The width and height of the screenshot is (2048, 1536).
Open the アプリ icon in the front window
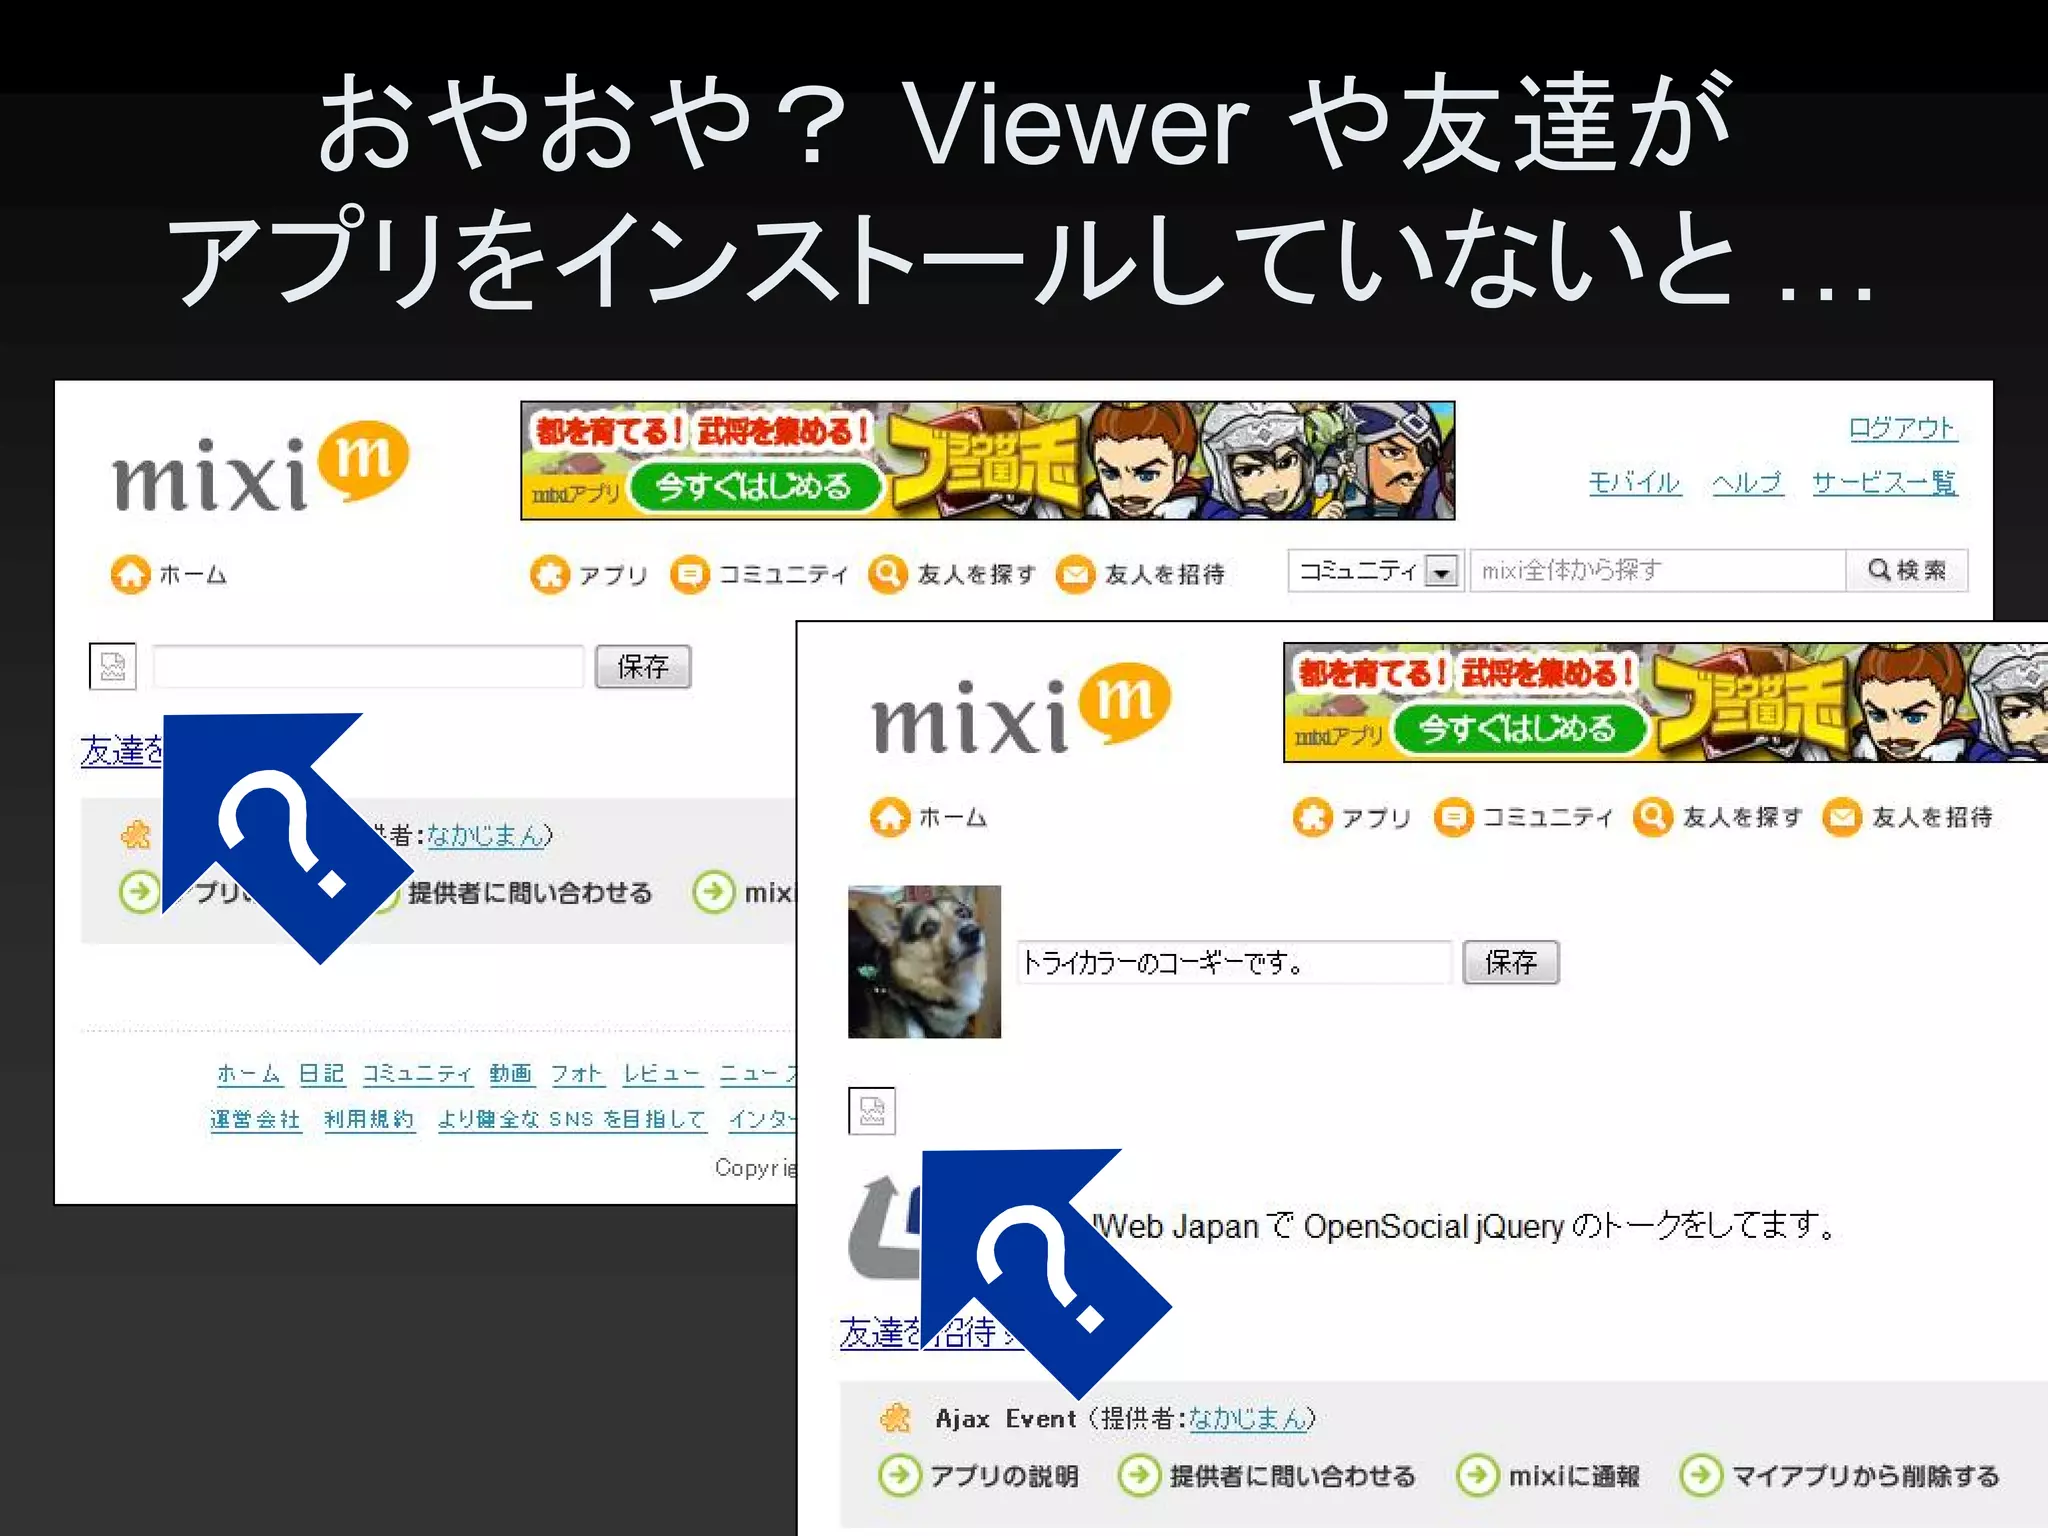tap(1312, 817)
